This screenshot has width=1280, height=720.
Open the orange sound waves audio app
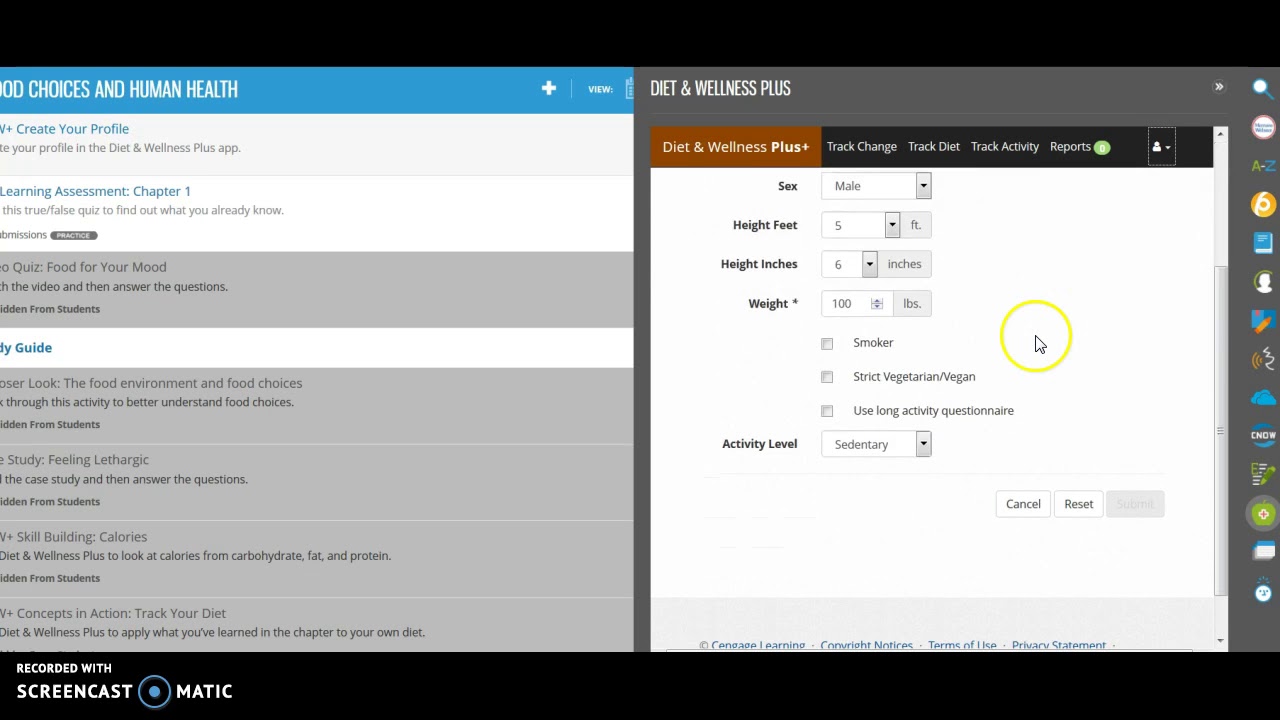(1263, 359)
